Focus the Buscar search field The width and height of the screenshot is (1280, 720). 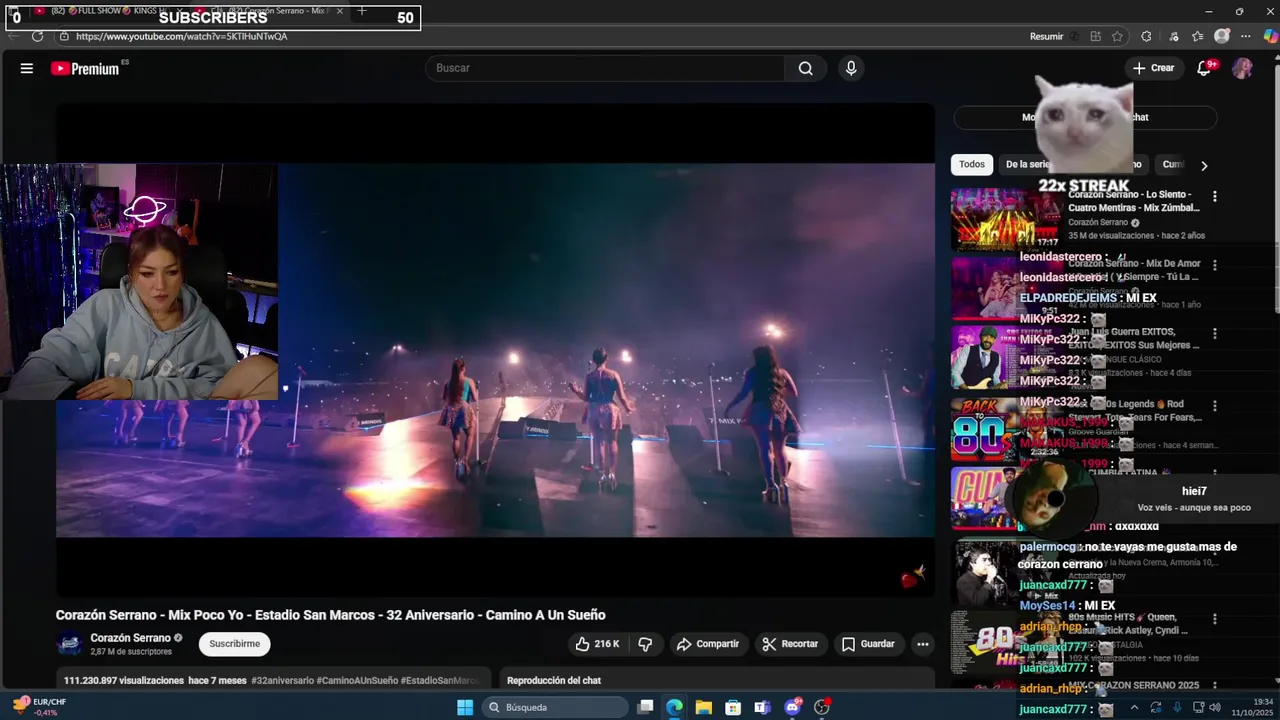(605, 68)
